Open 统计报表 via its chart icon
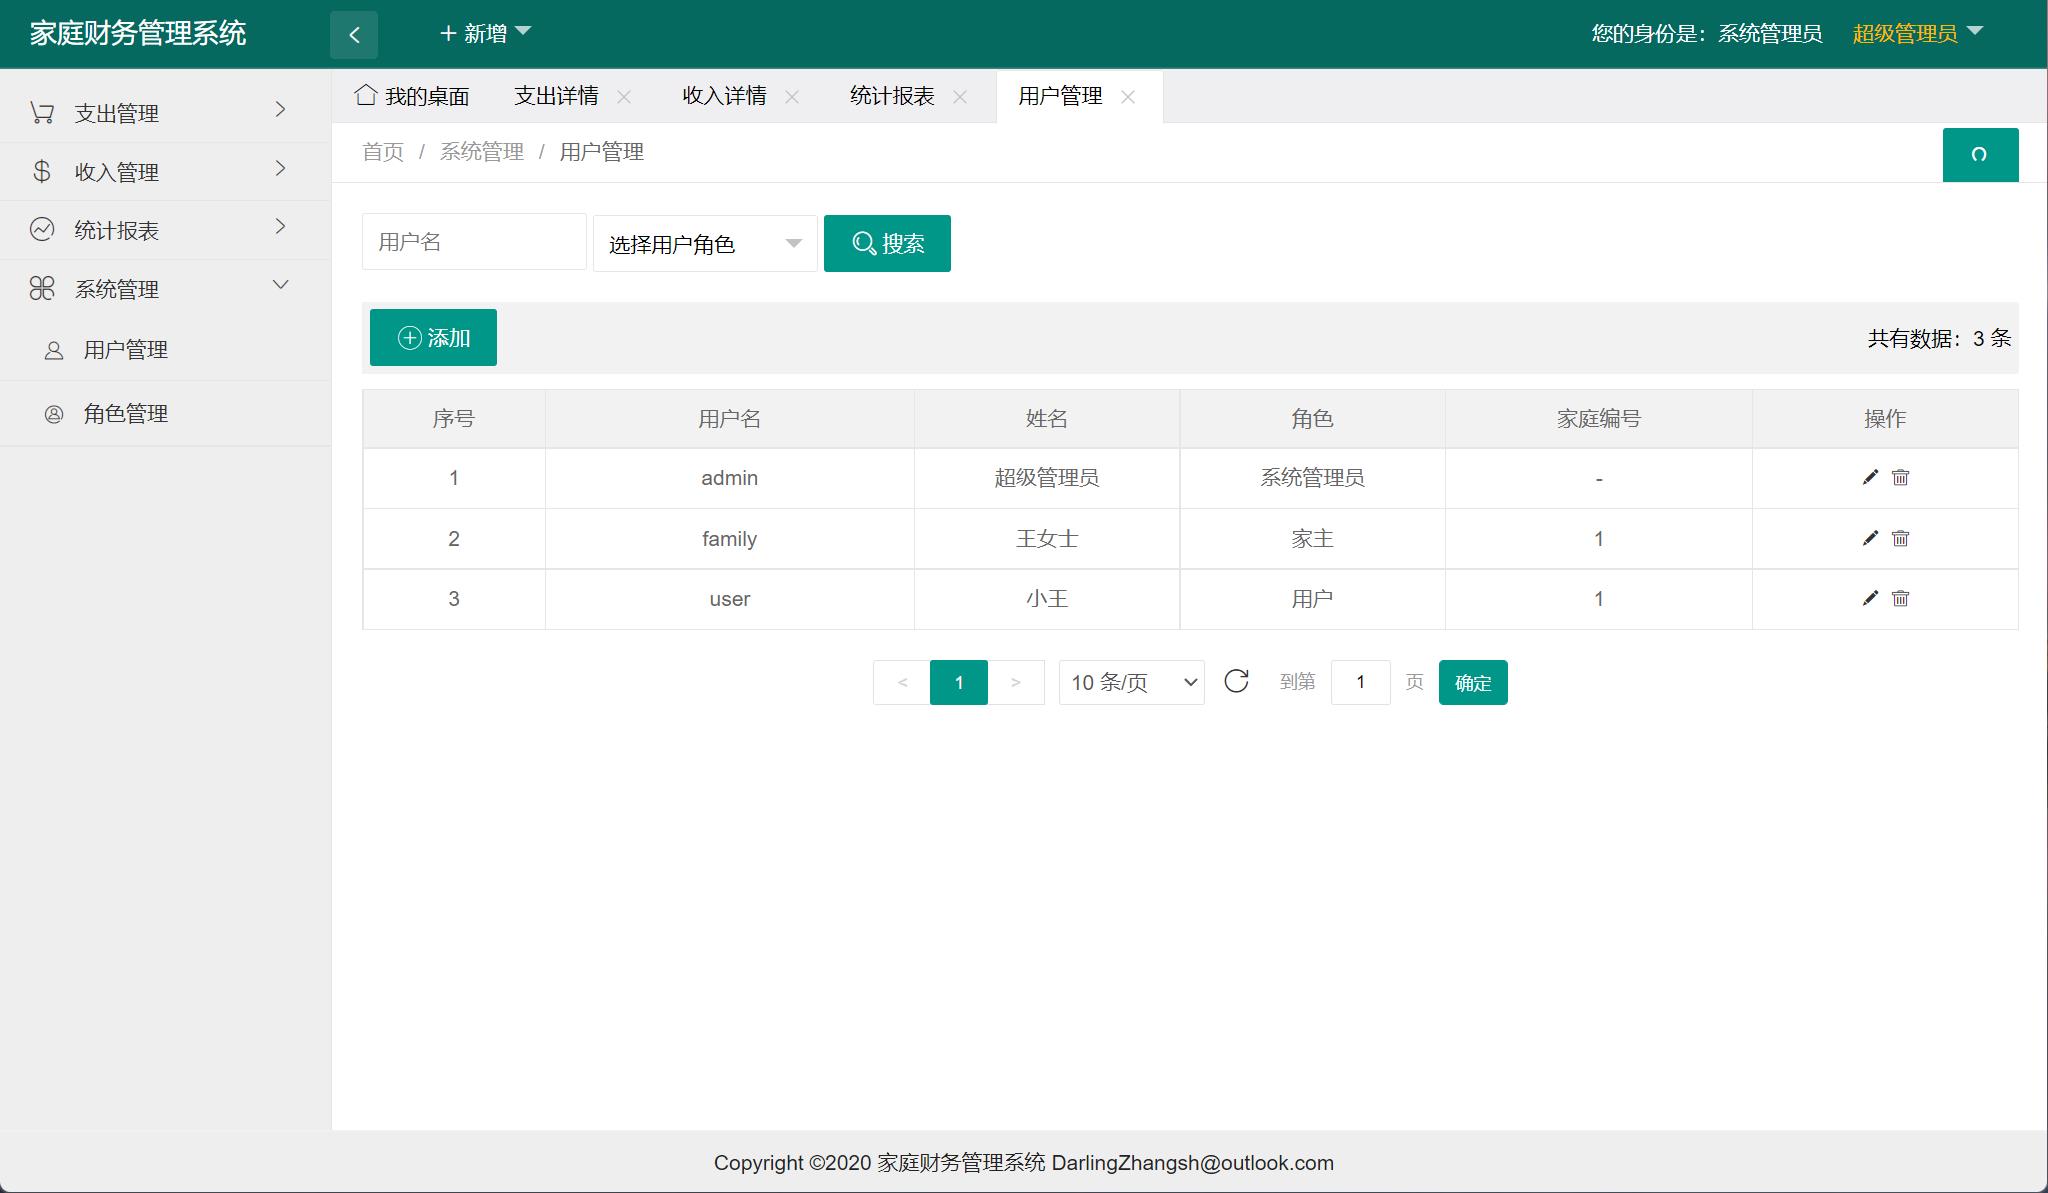Viewport: 2048px width, 1193px height. point(41,229)
